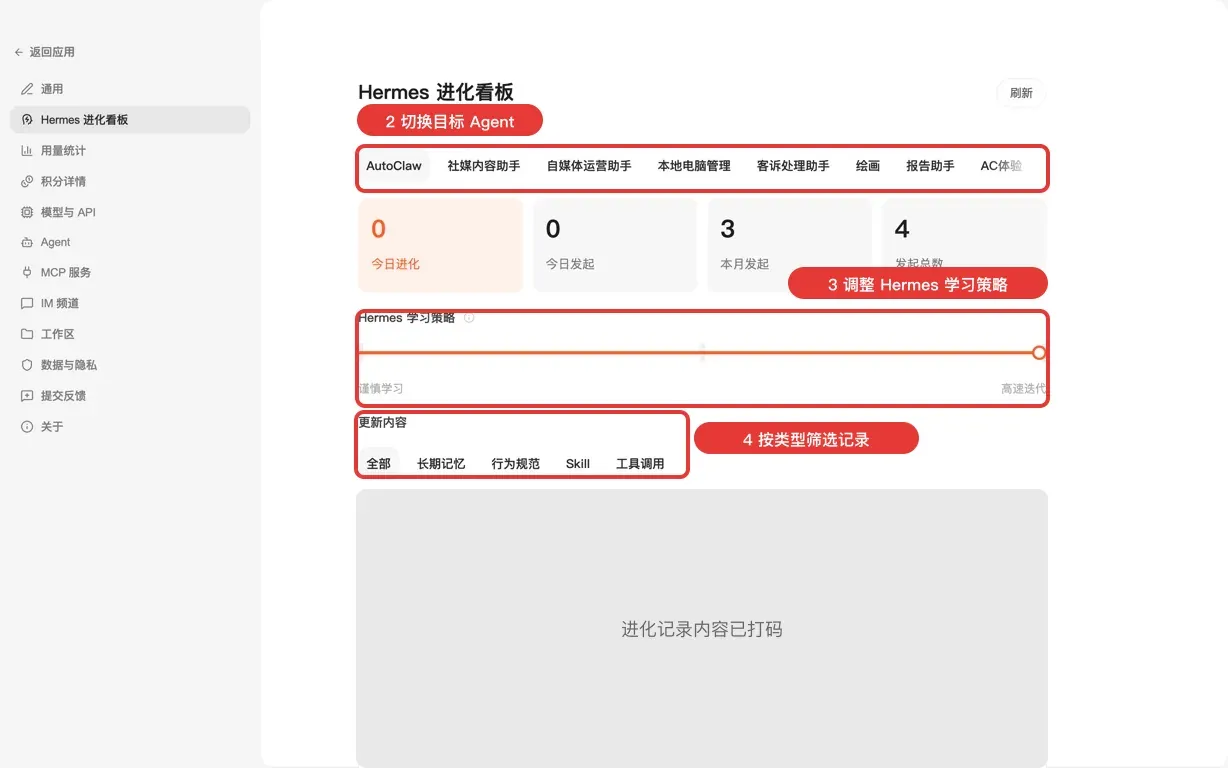Filter records by 行为规范
This screenshot has height=768, width=1228.
516,464
